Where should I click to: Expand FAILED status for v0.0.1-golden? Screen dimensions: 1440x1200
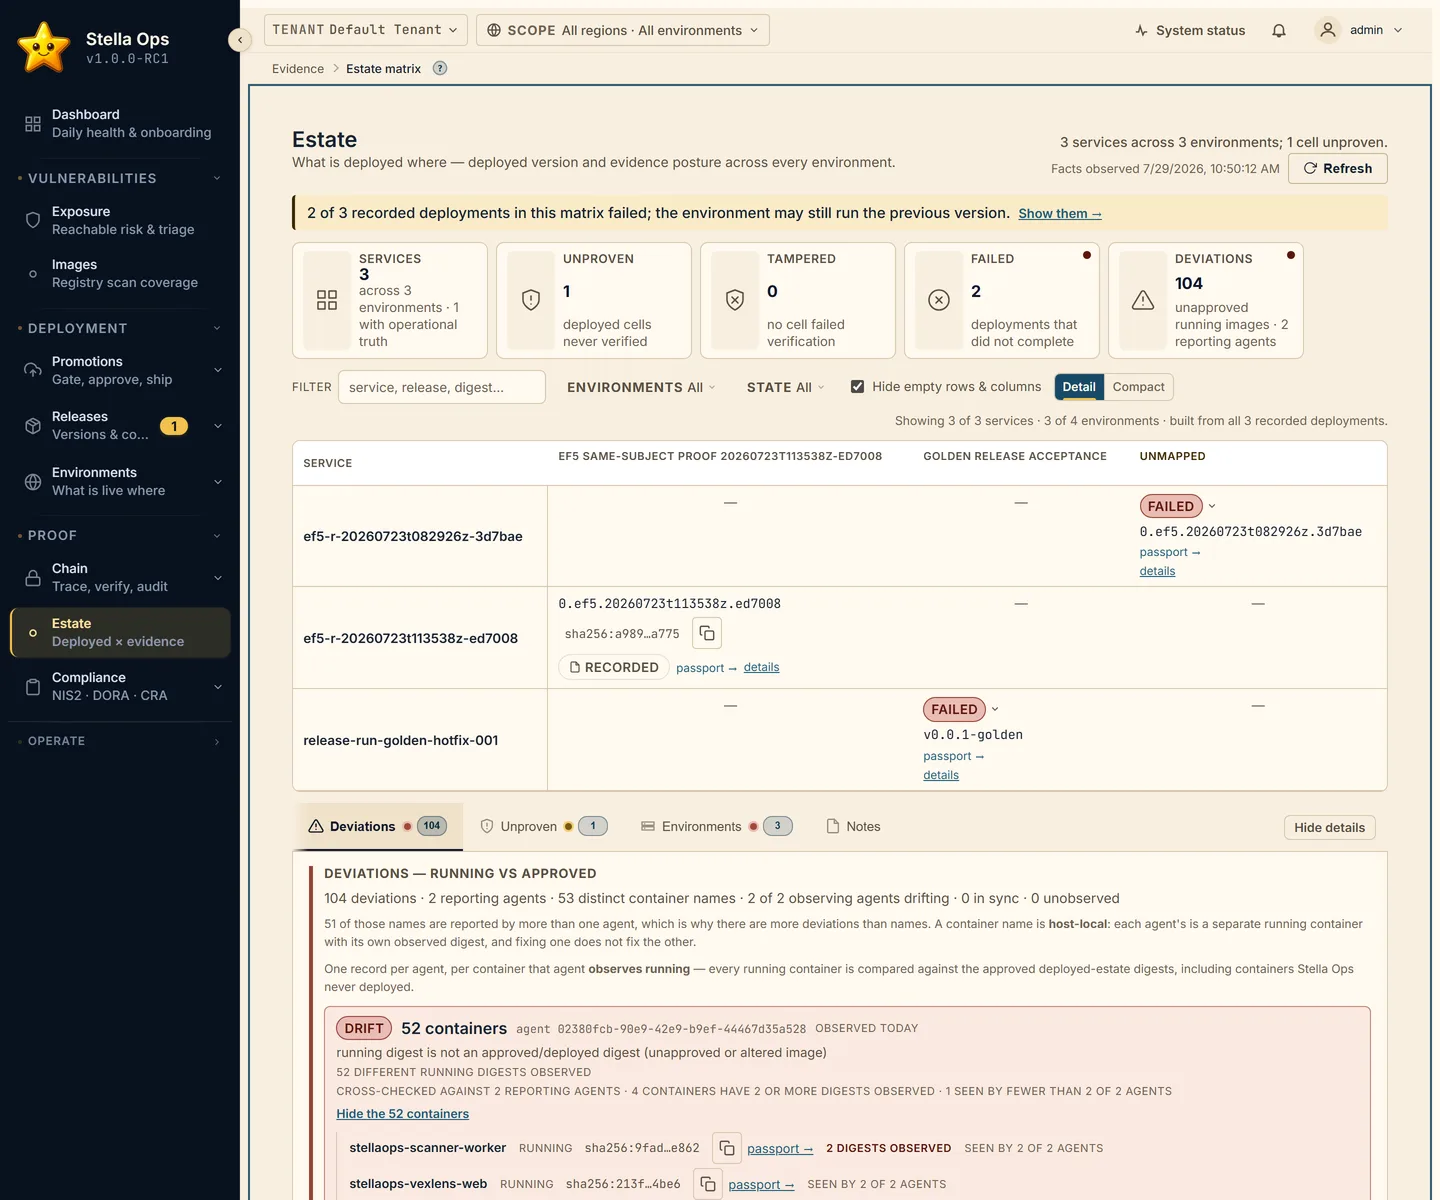[x=995, y=709]
